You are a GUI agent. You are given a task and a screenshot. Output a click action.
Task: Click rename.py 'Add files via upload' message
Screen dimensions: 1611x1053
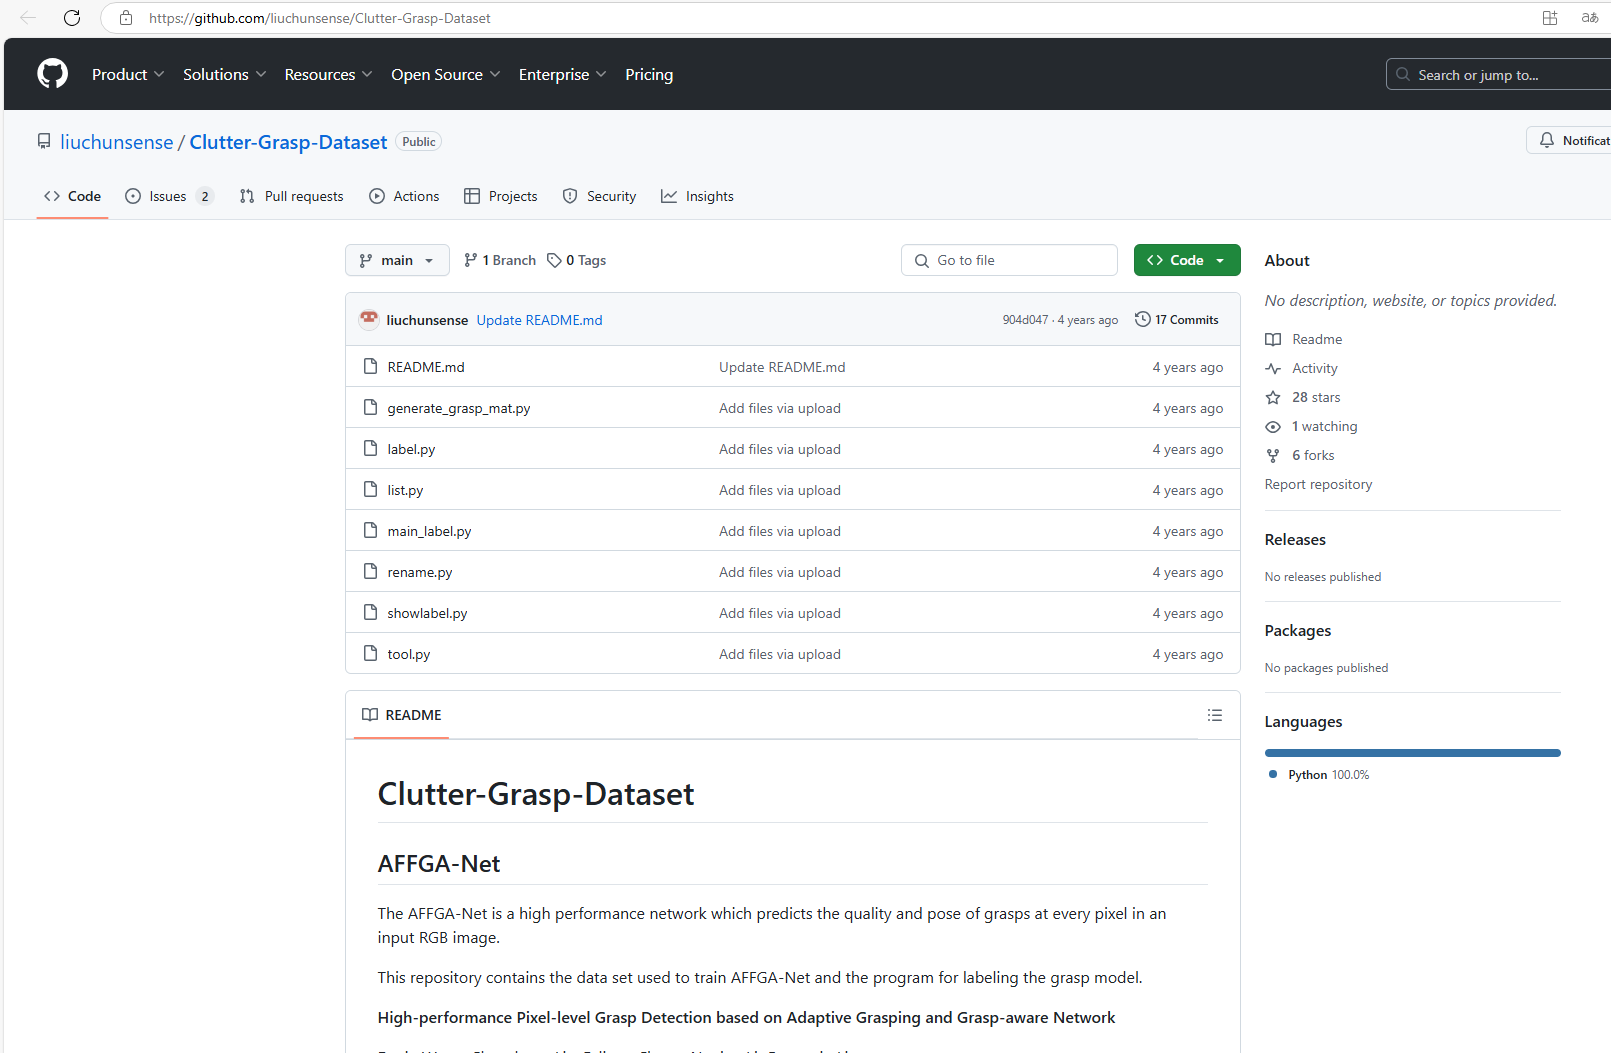pos(779,572)
